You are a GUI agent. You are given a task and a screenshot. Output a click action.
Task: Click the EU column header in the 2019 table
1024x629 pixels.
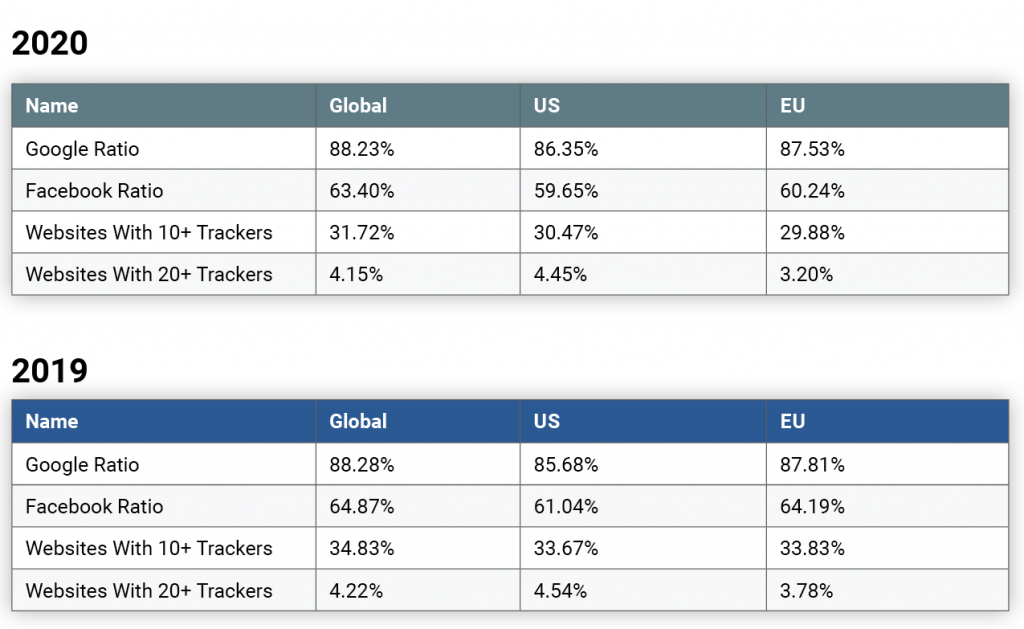[x=793, y=422]
